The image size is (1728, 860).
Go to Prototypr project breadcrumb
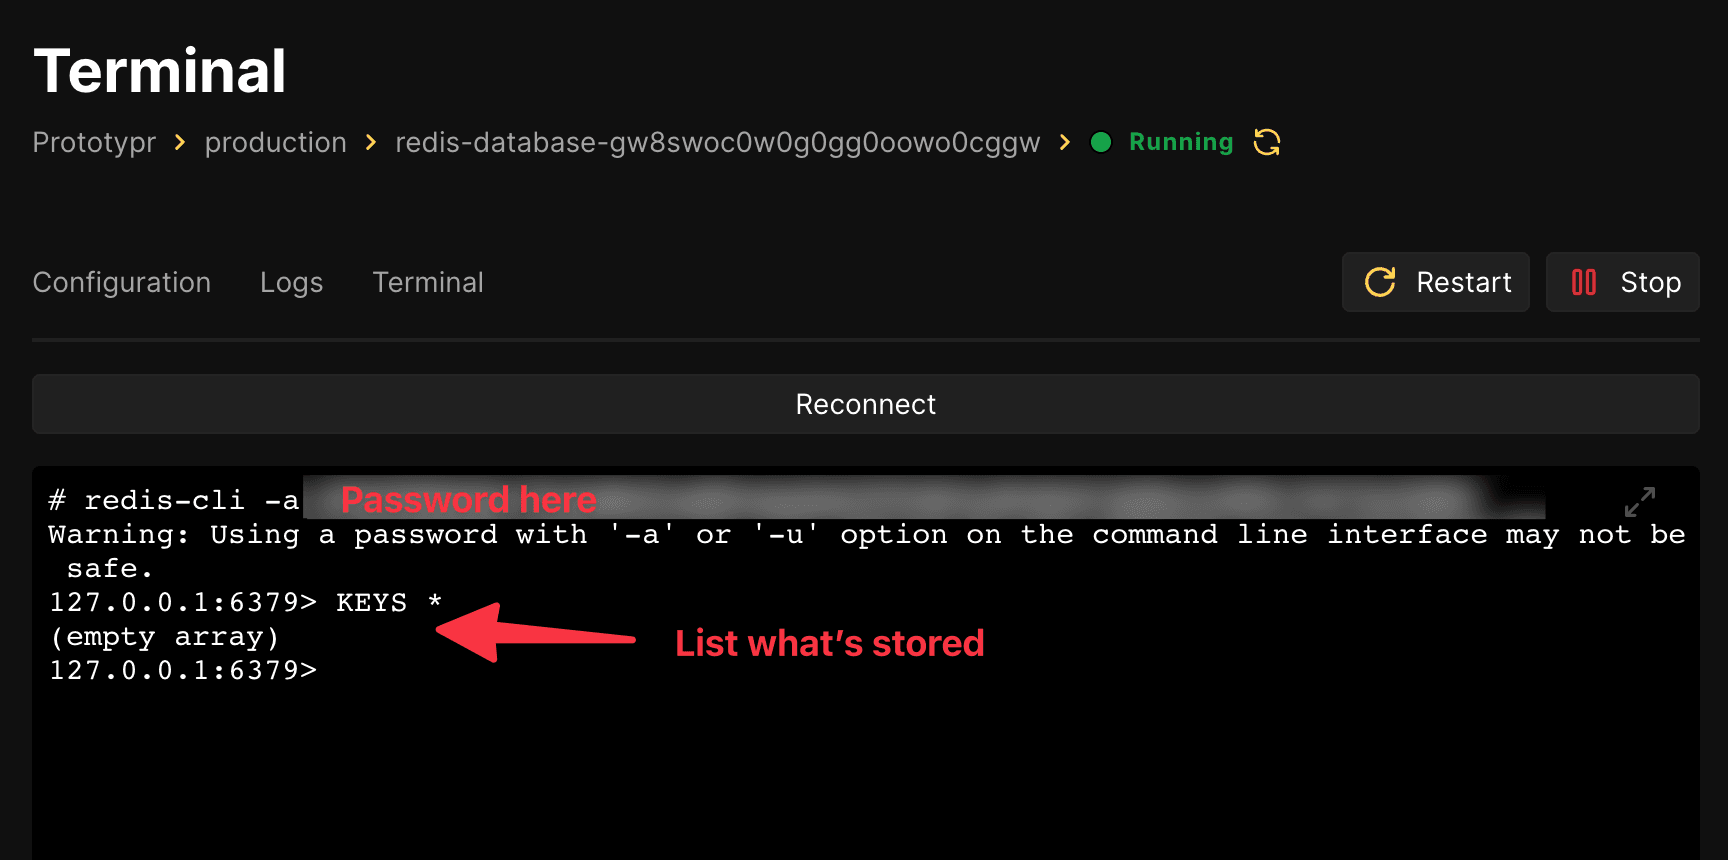coord(94,142)
